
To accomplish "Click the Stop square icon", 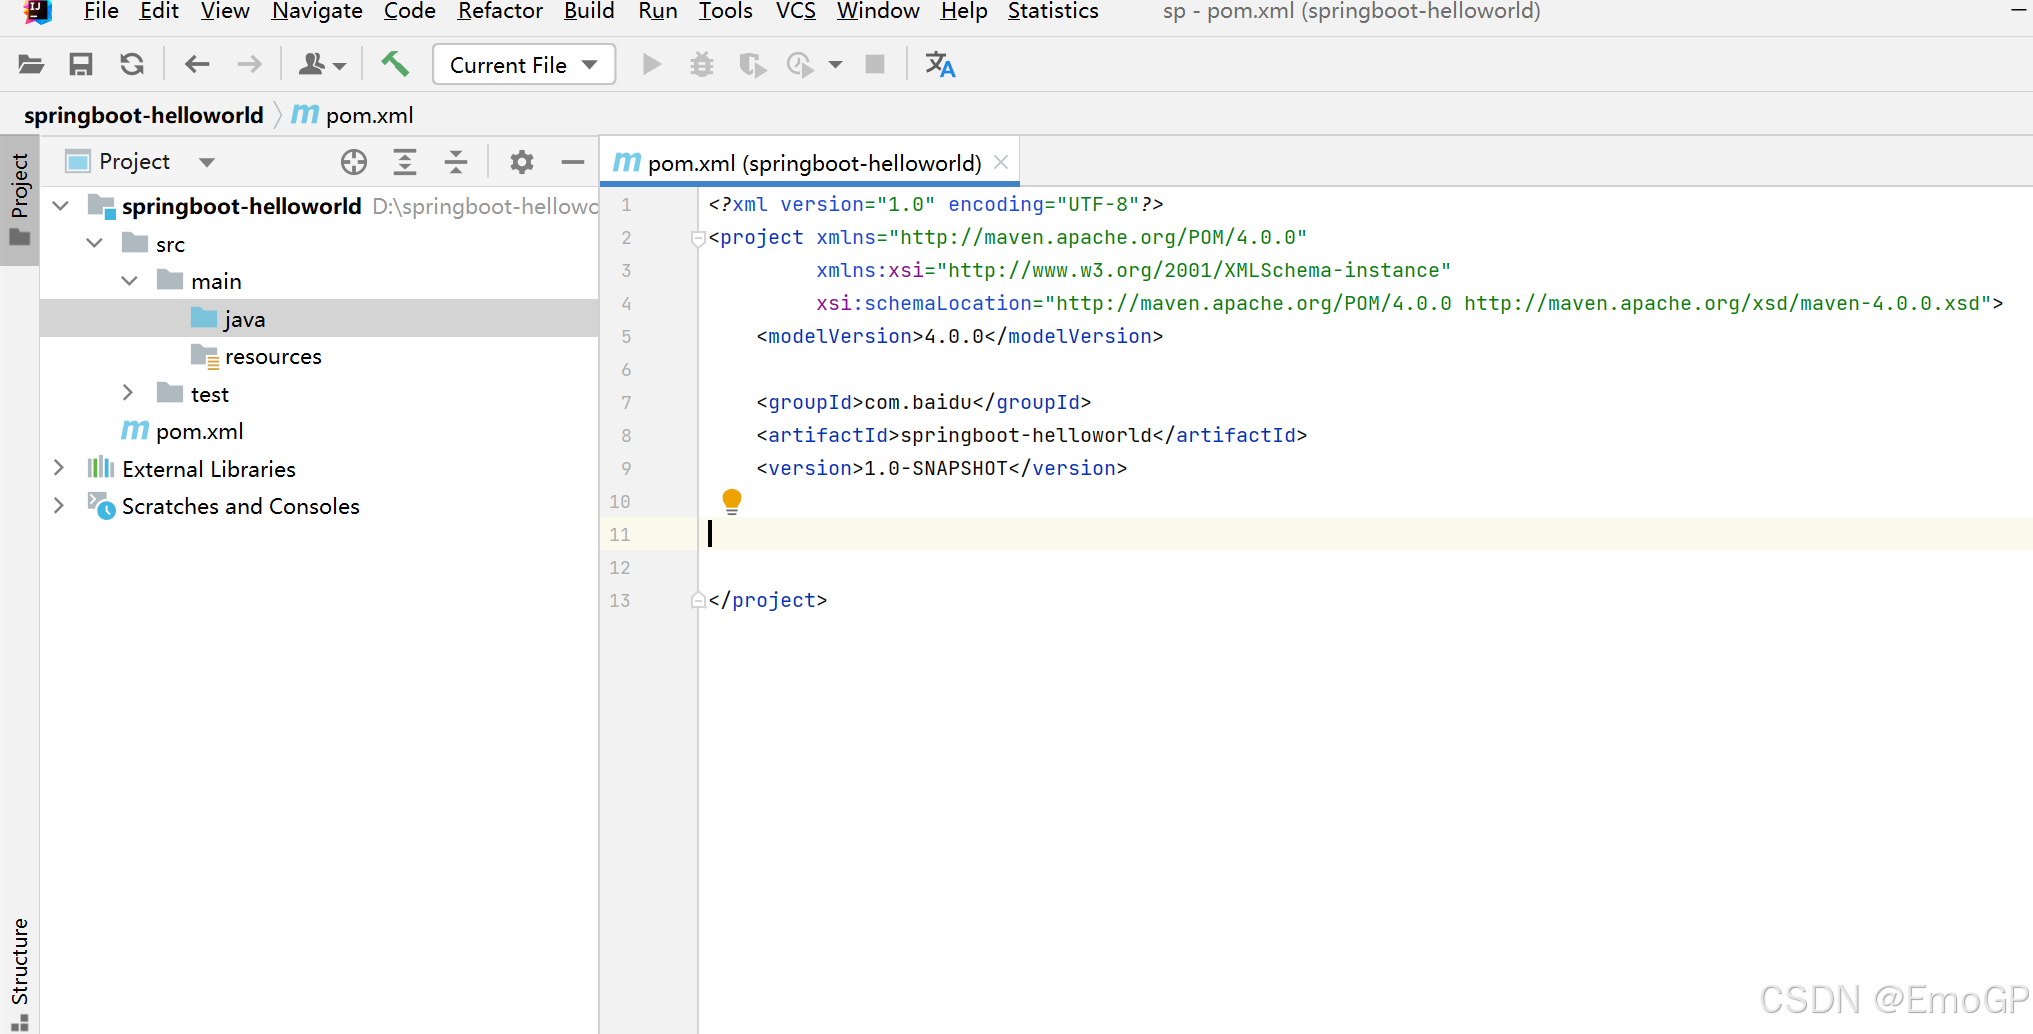I will click(x=875, y=65).
